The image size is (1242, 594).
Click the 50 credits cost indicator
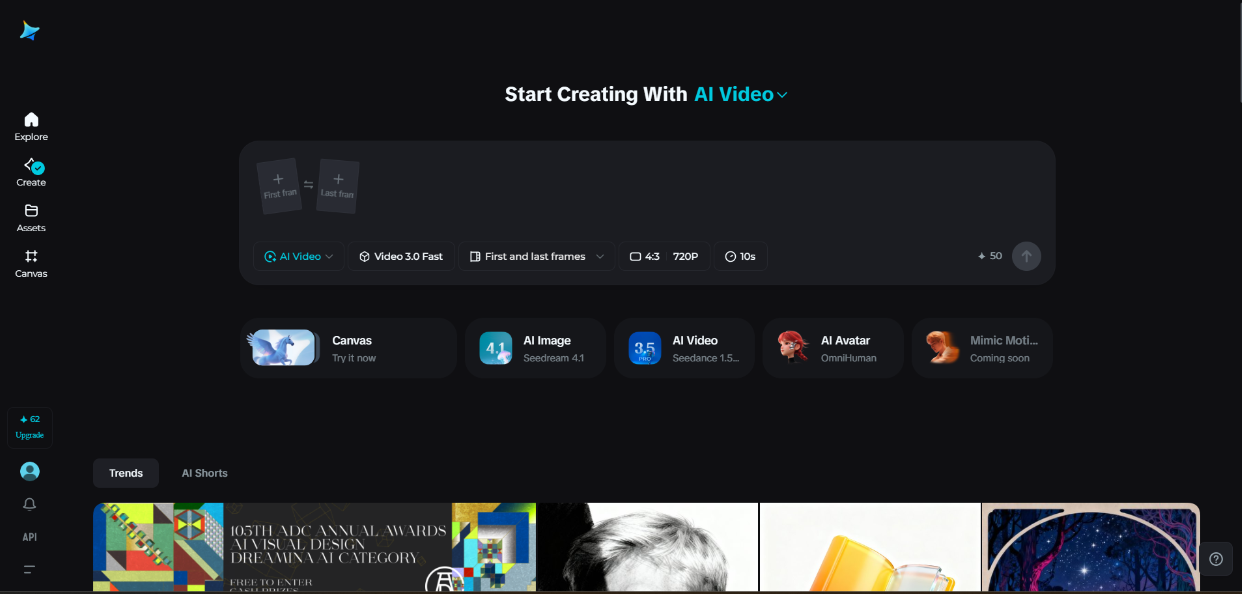990,256
